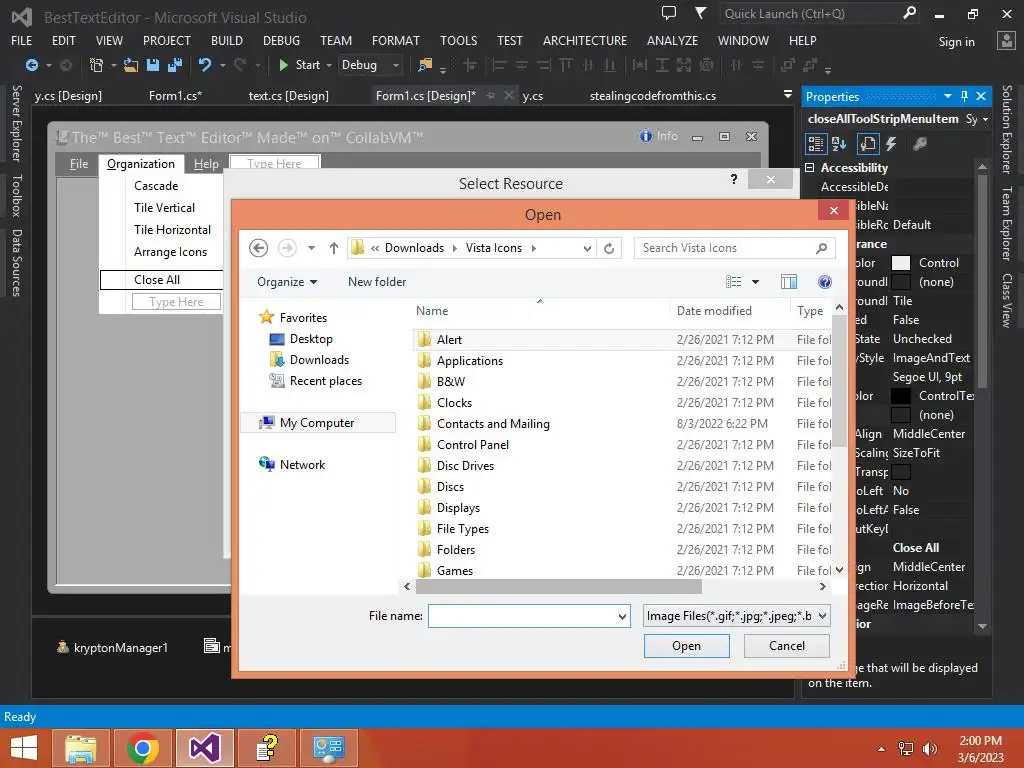Open the view options dropdown arrow
The width and height of the screenshot is (1024, 768).
pos(756,282)
